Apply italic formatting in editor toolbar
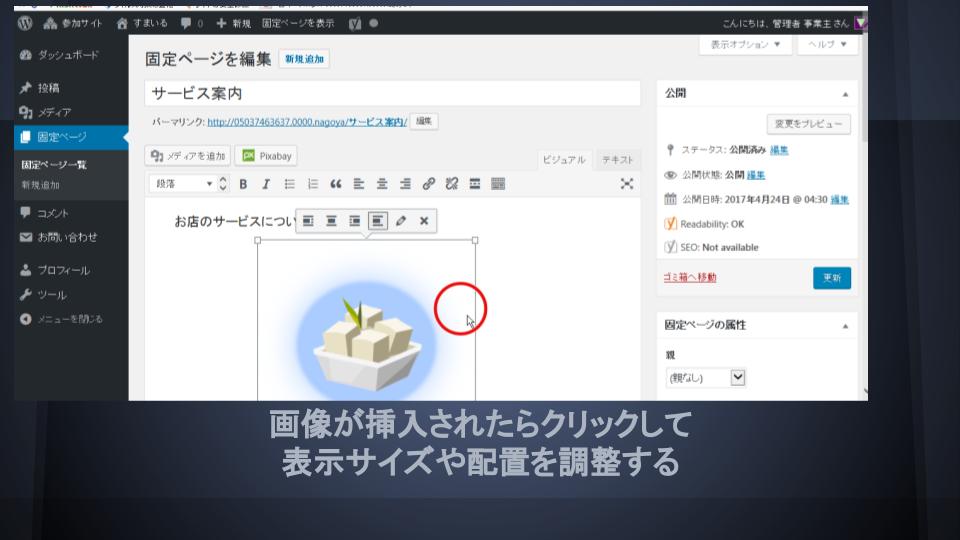The width and height of the screenshot is (960, 540). coord(266,184)
